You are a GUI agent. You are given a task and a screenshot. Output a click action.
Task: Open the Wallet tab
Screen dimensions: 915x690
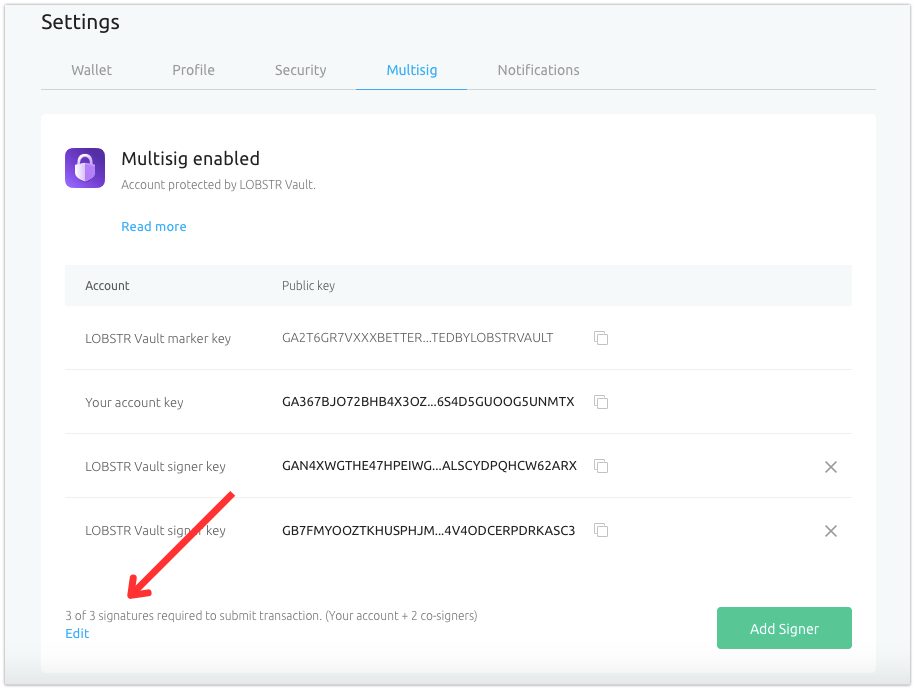click(92, 70)
